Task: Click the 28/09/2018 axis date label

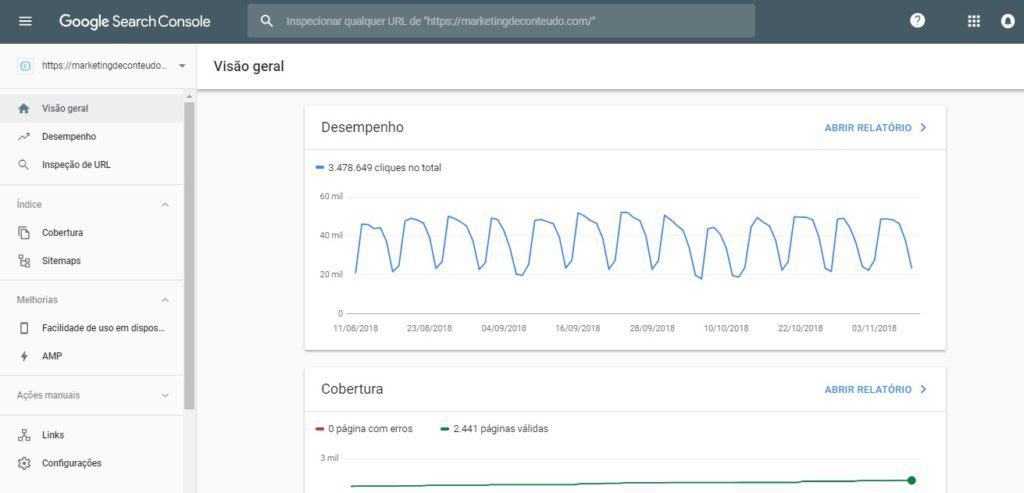Action: click(652, 328)
